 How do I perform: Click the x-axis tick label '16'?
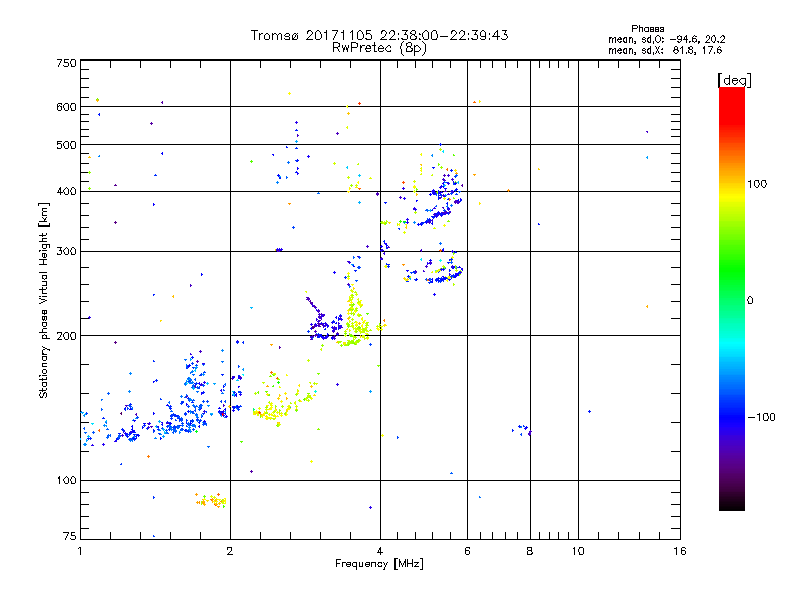pos(680,551)
